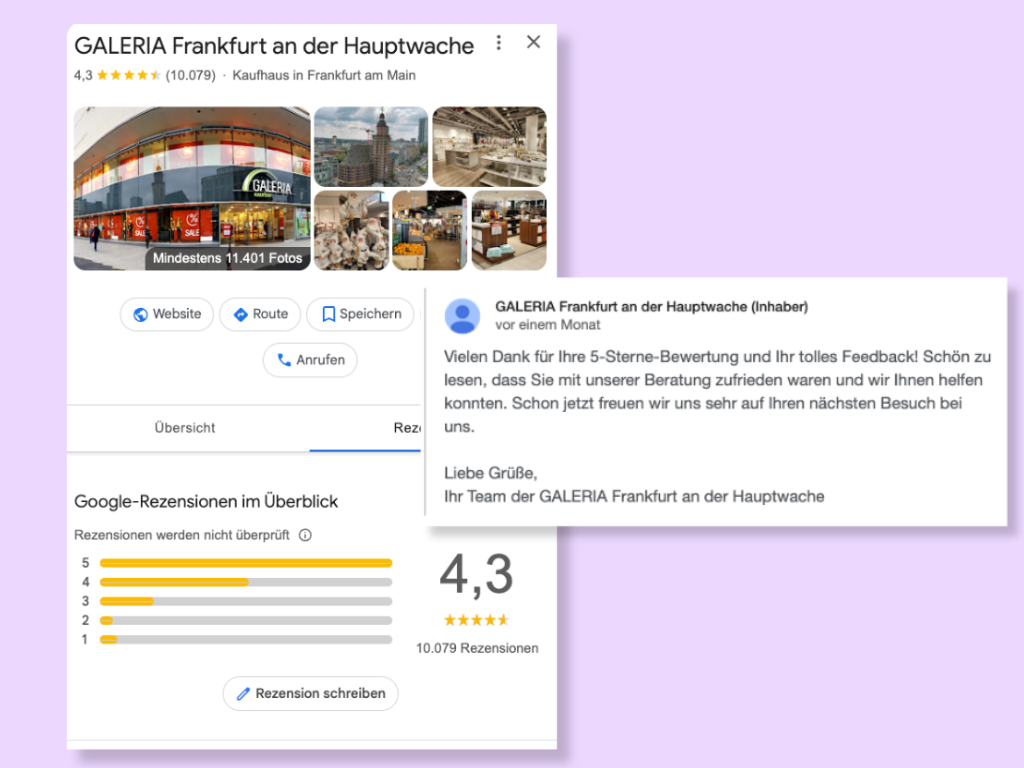1024x768 pixels.
Task: Click 'Kaufhaus in Frankfurt am Main' text
Action: (x=324, y=76)
